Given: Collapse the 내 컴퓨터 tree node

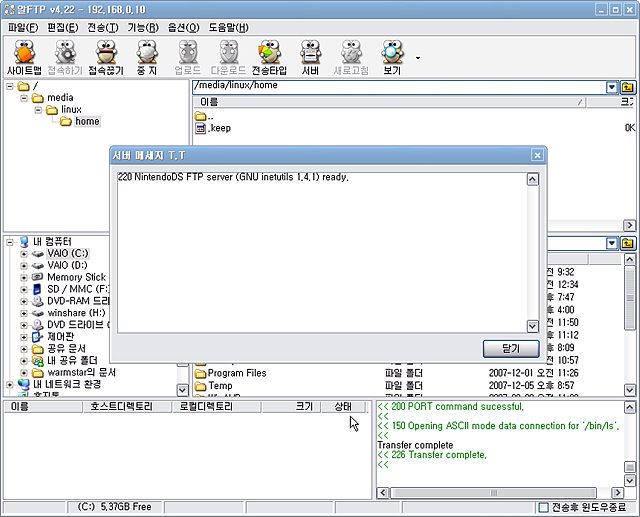Looking at the screenshot, I should 10,242.
